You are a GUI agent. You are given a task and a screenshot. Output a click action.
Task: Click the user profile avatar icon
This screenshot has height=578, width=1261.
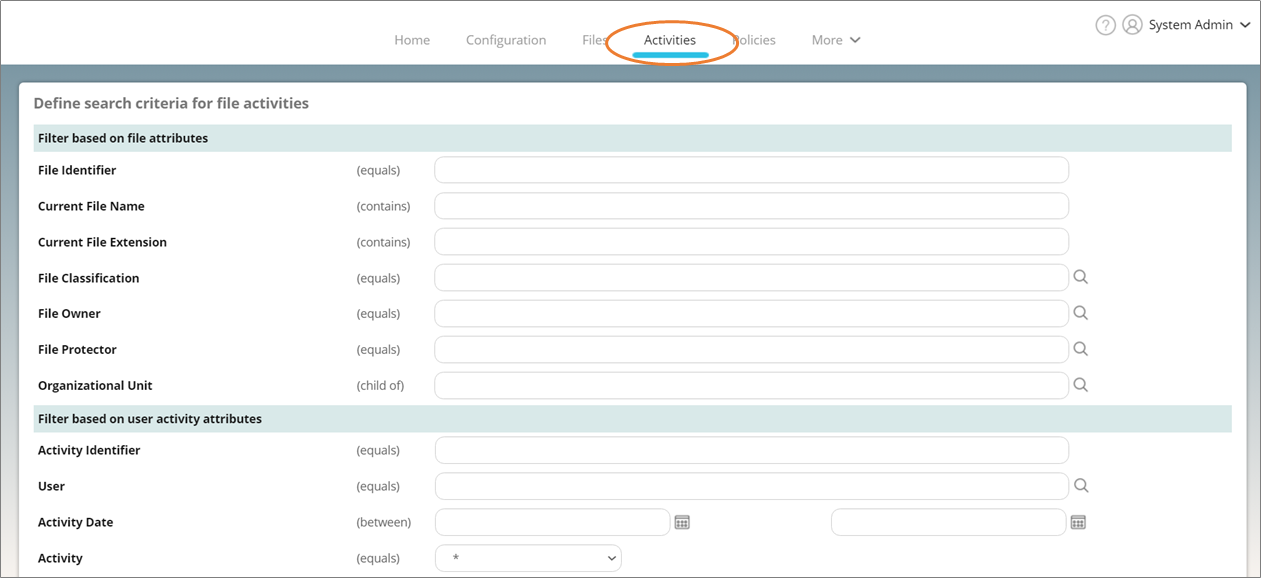tap(1132, 25)
